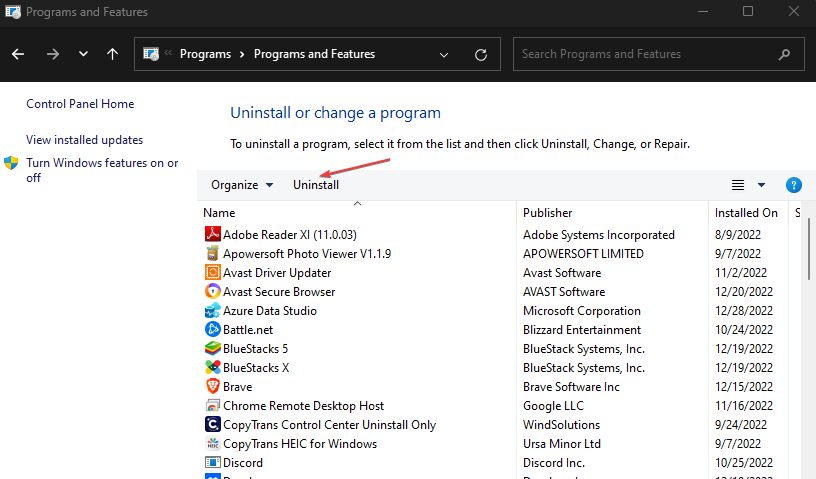Click the Chrome Remote Desktop Host icon

coord(212,405)
